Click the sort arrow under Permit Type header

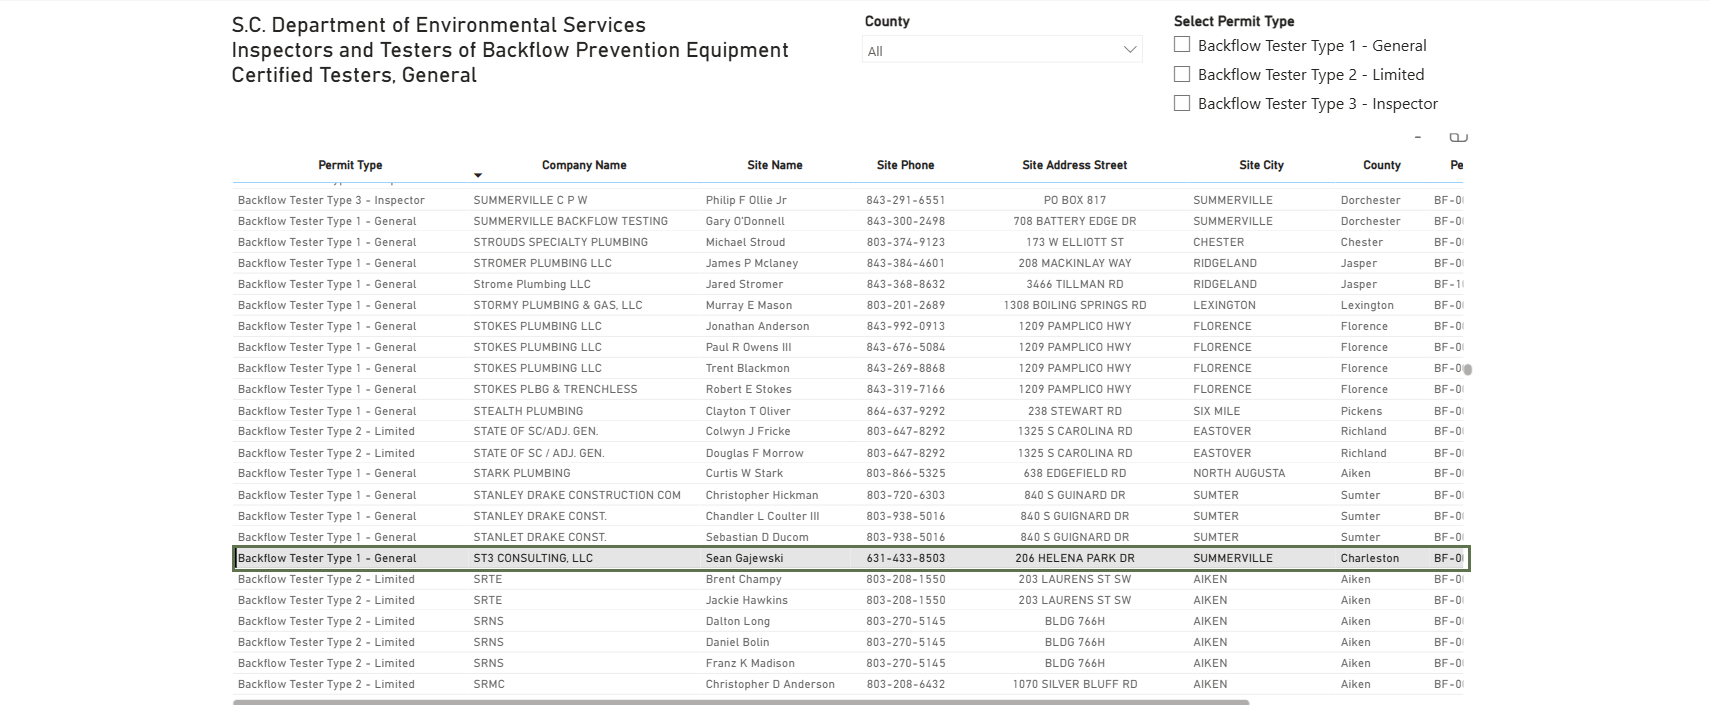(x=478, y=176)
